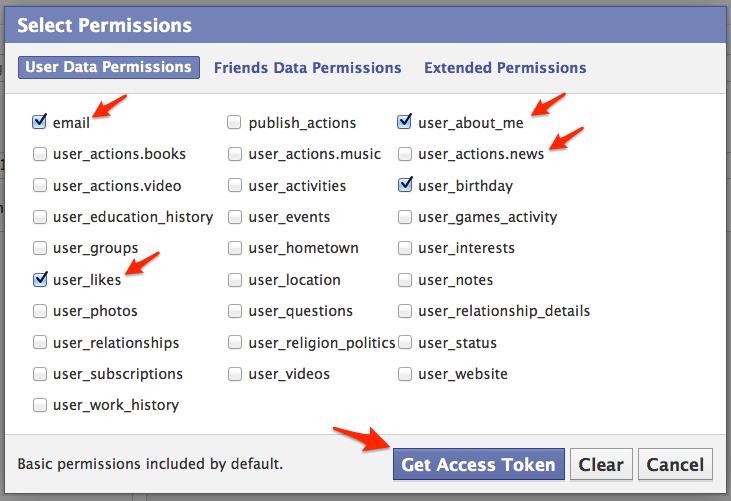Cancel the Select Permissions dialog
The width and height of the screenshot is (731, 501).
(675, 465)
